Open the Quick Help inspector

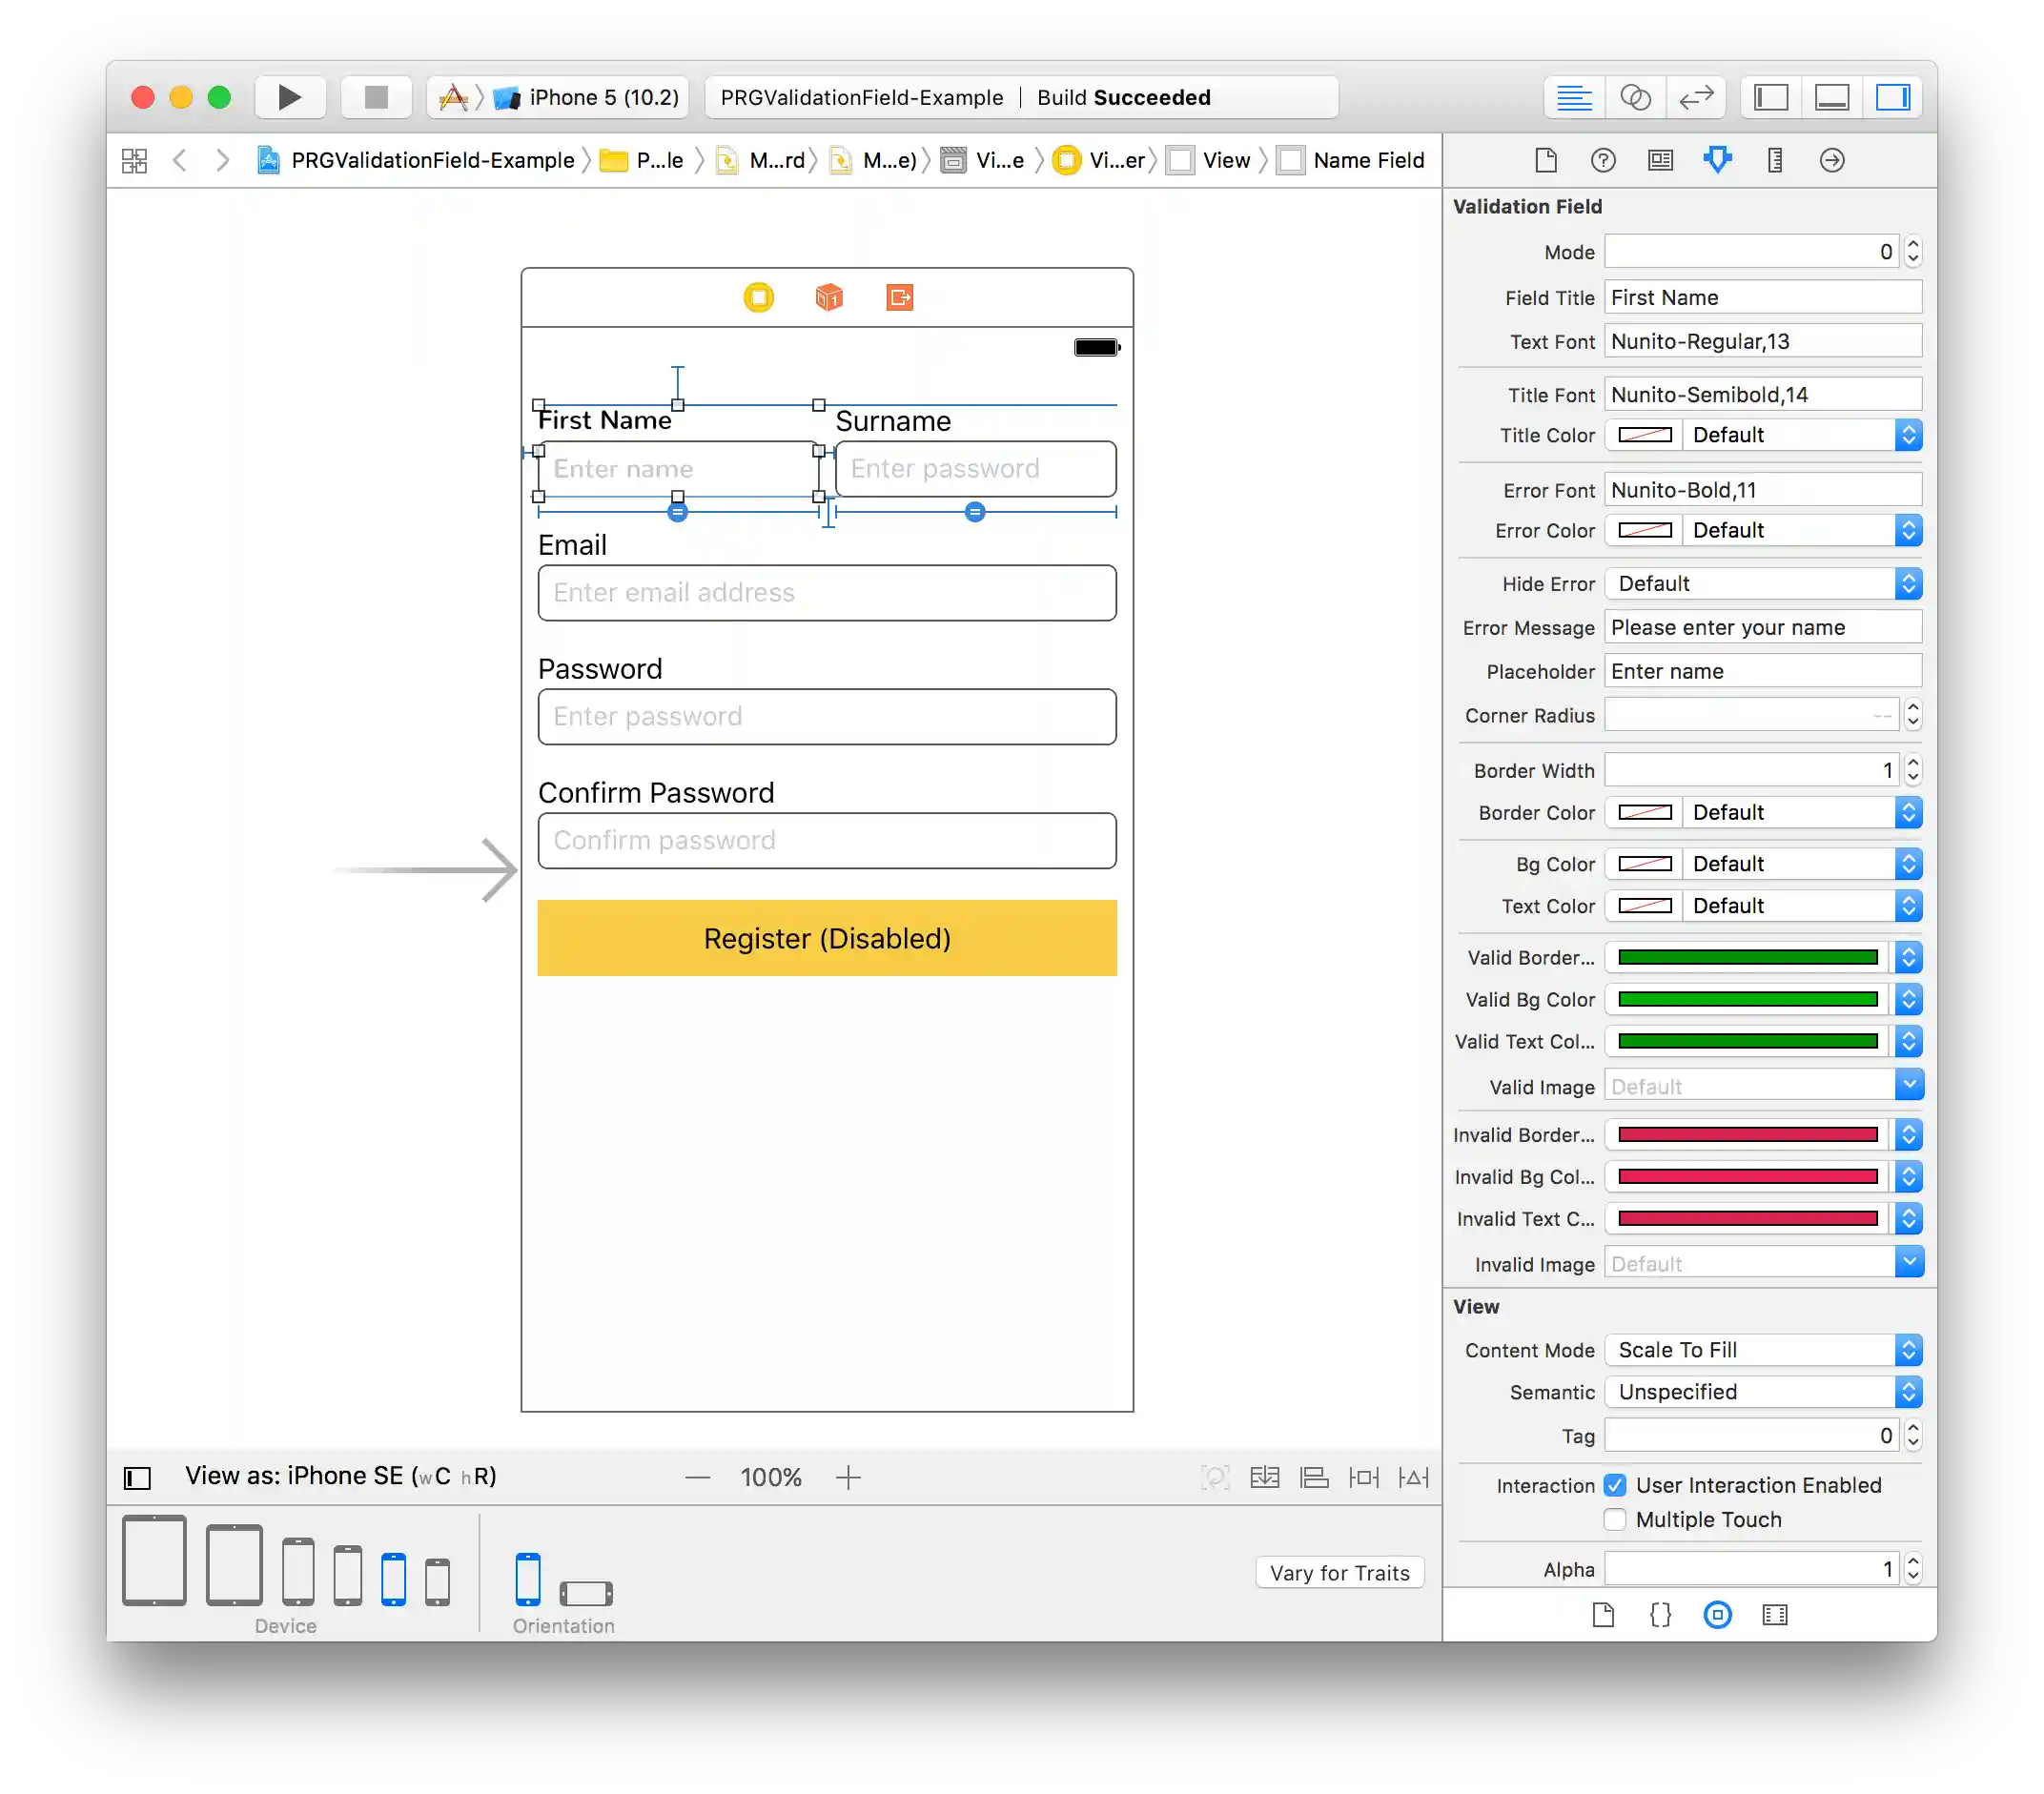pos(1603,160)
